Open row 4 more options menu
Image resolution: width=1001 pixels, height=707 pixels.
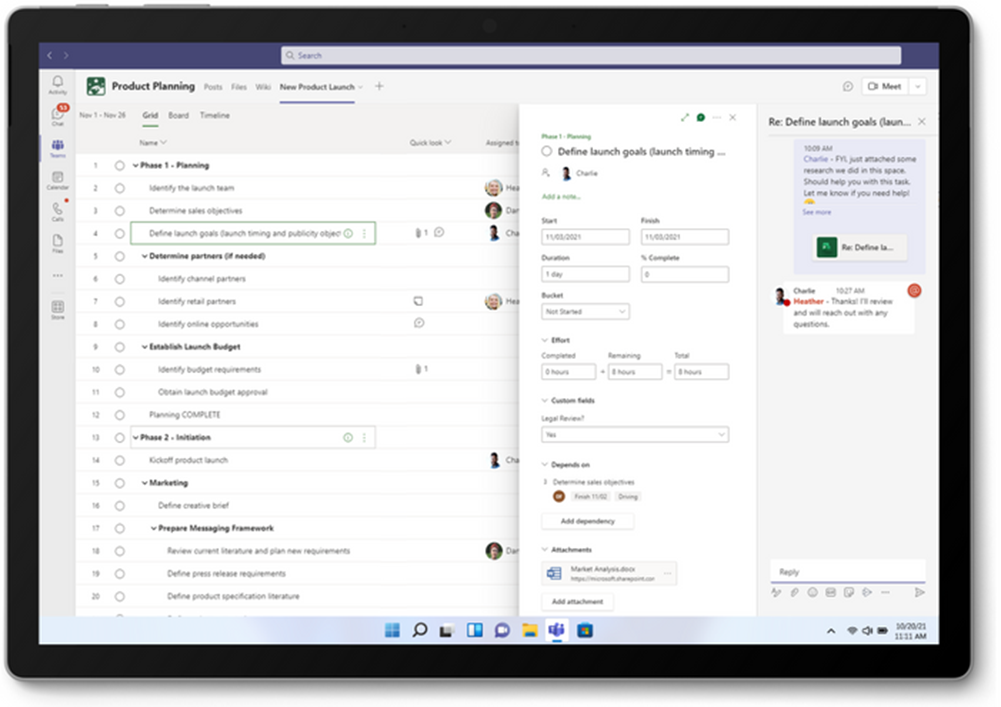pos(365,234)
